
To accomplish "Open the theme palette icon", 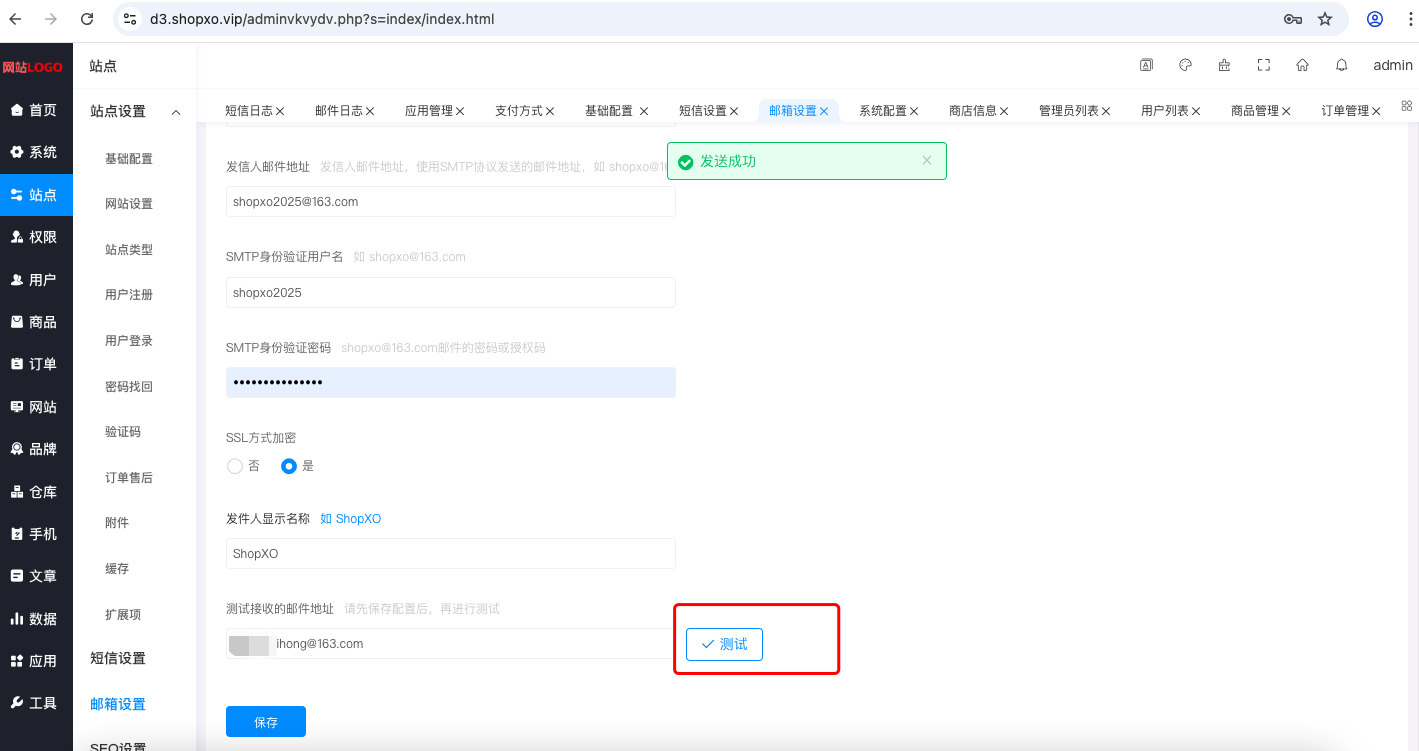I will [1186, 65].
